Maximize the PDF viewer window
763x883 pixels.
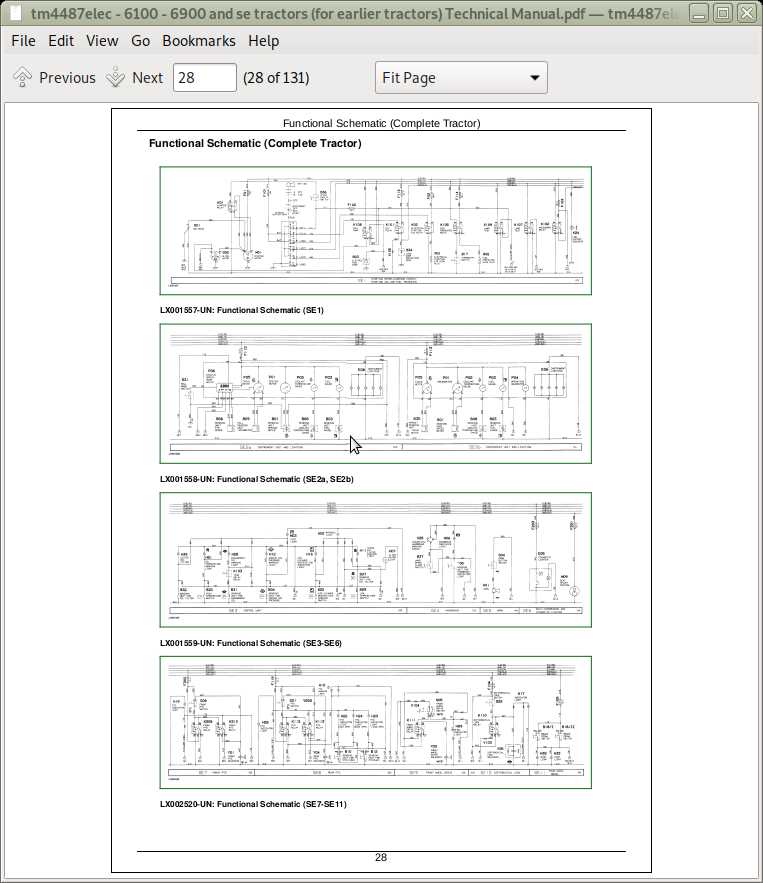point(723,13)
